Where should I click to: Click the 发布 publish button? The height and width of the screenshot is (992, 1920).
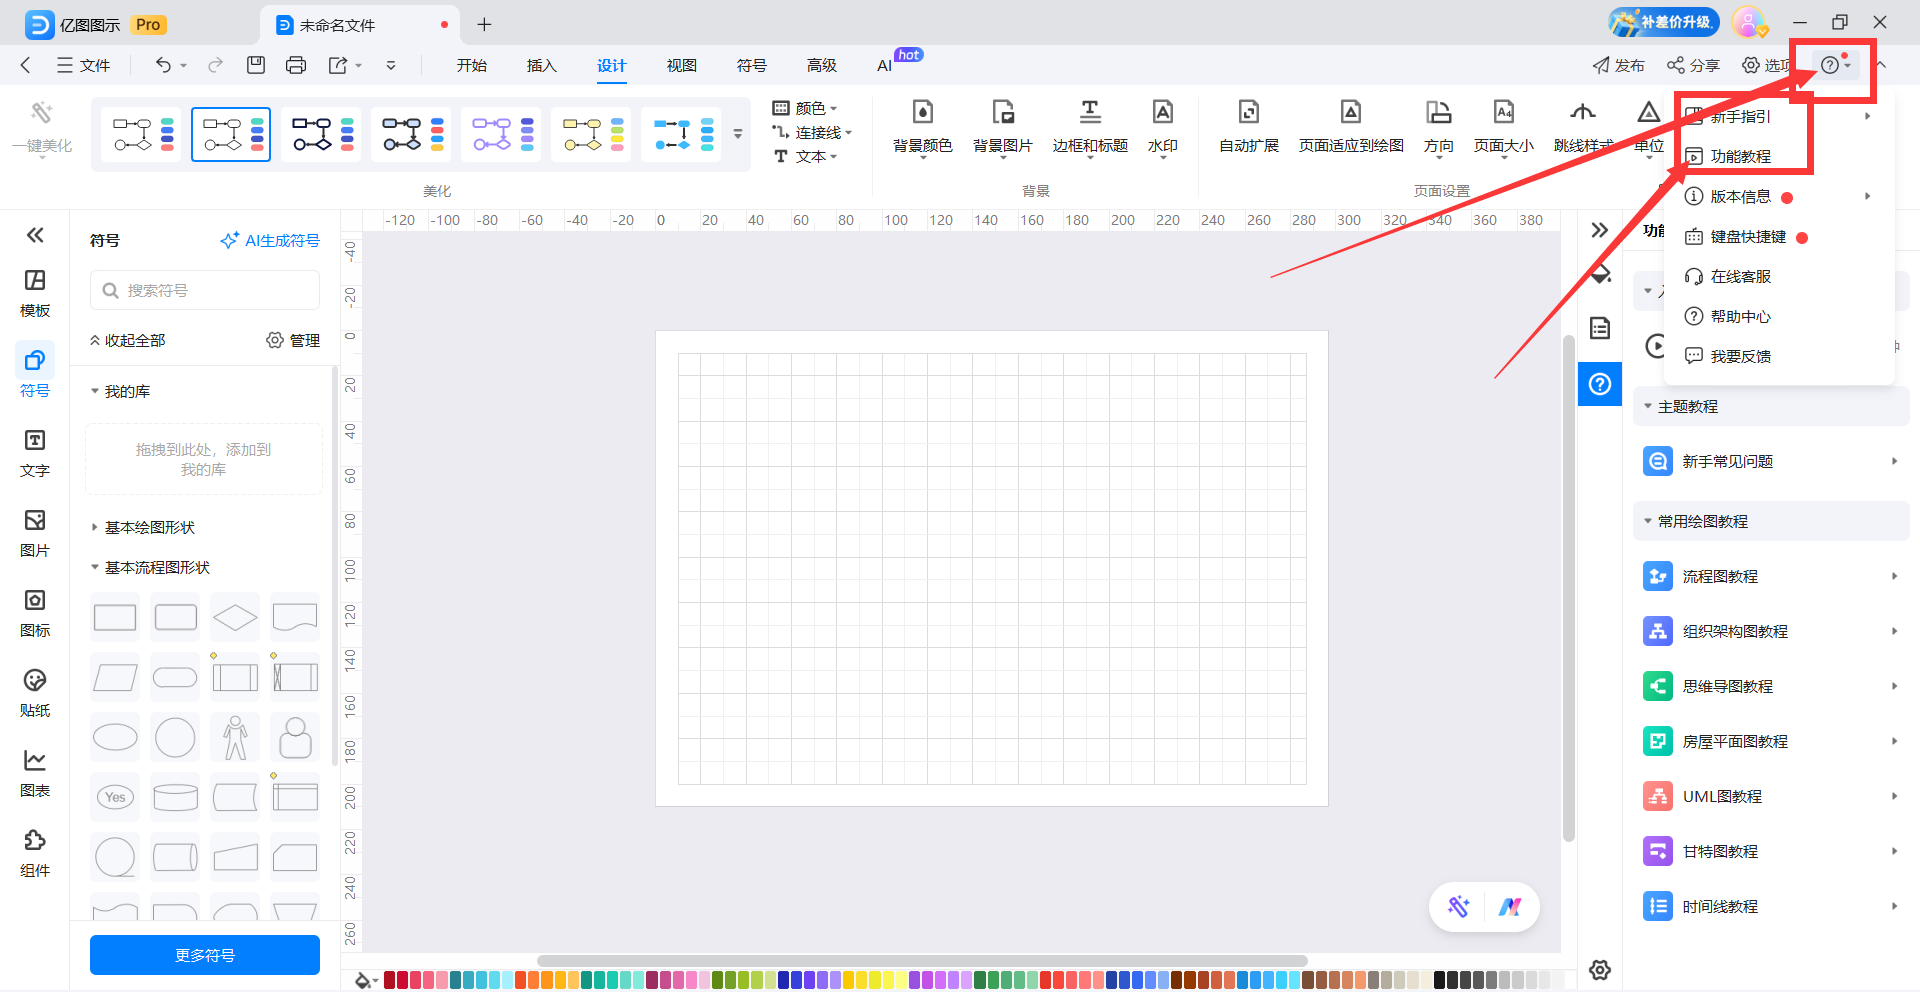coord(1618,65)
